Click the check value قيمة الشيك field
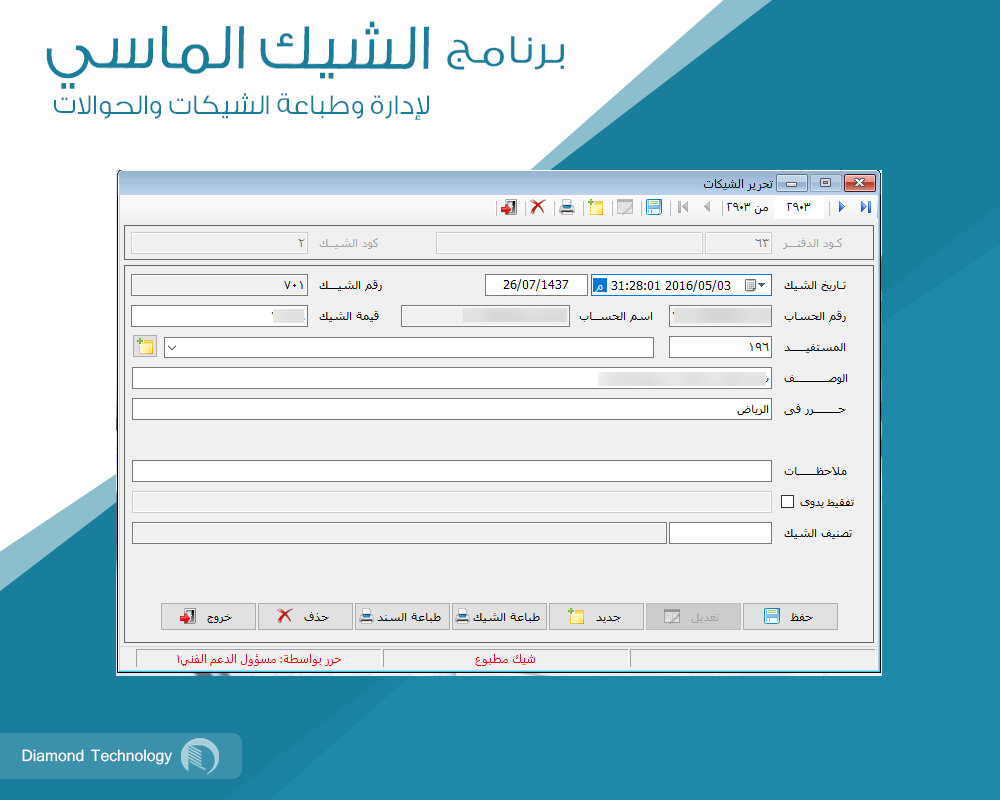 (219, 316)
